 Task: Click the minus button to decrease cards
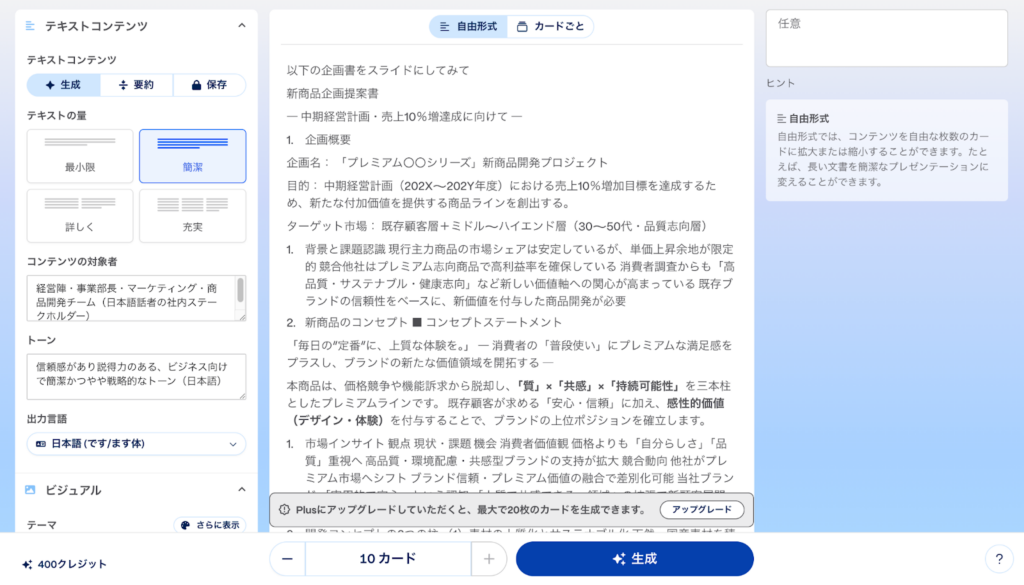coord(288,559)
